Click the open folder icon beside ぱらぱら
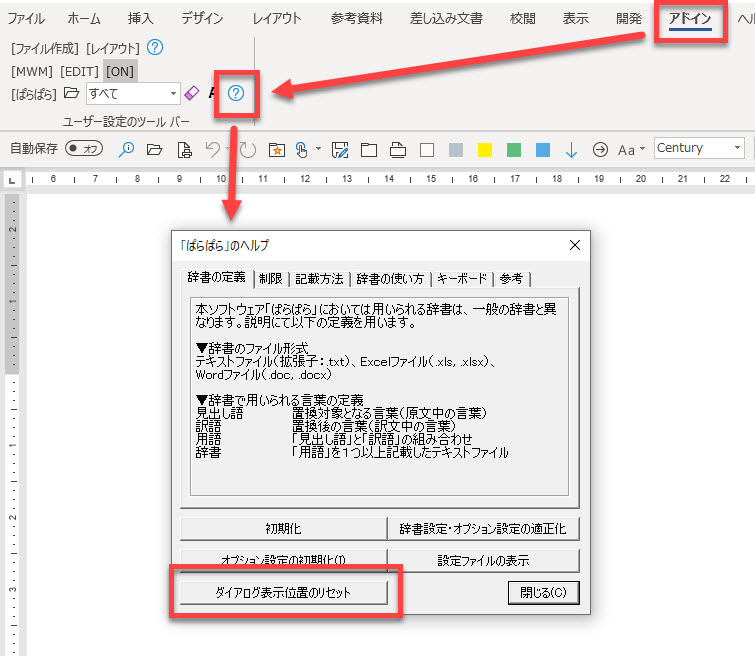This screenshot has width=755, height=656. 71,93
